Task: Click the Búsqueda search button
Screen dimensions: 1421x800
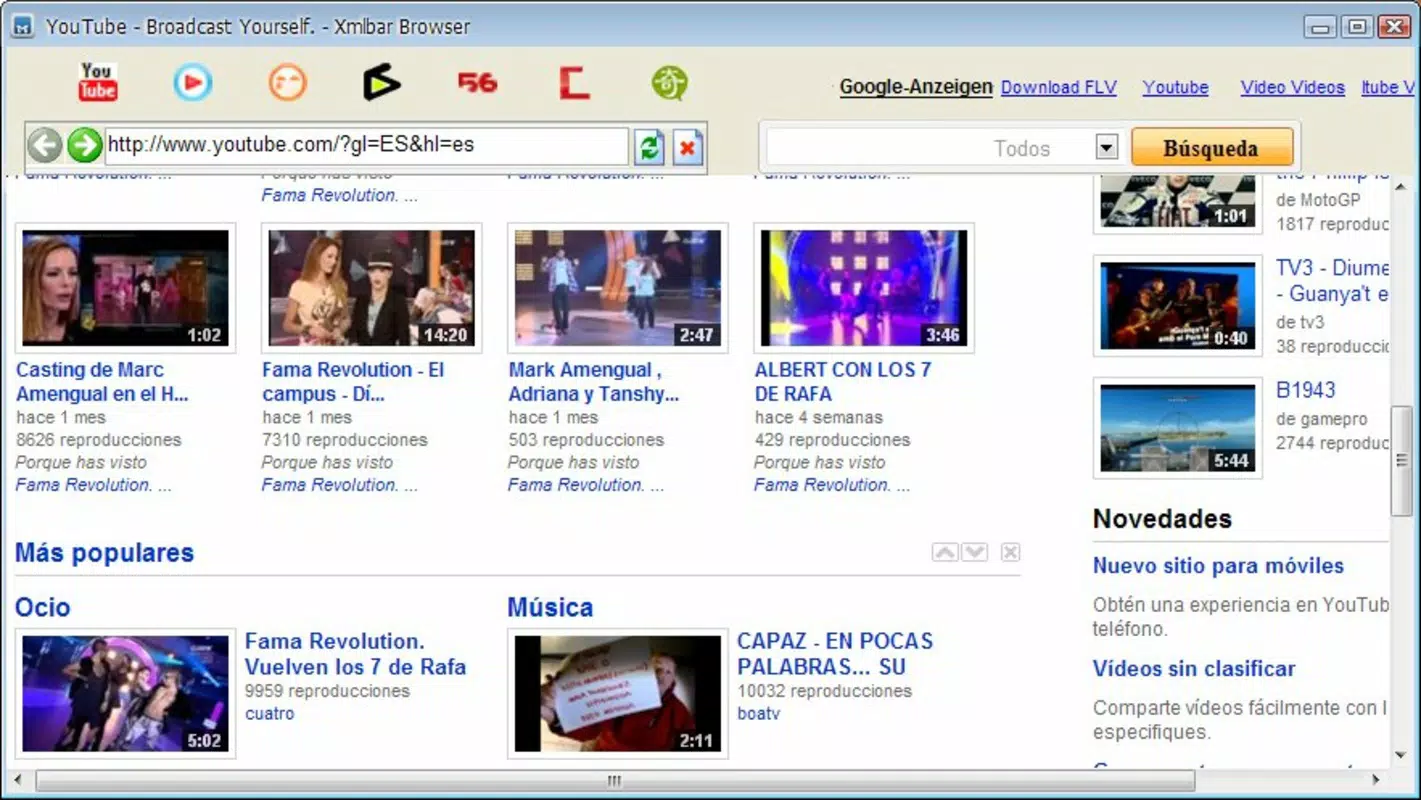Action: click(x=1212, y=148)
